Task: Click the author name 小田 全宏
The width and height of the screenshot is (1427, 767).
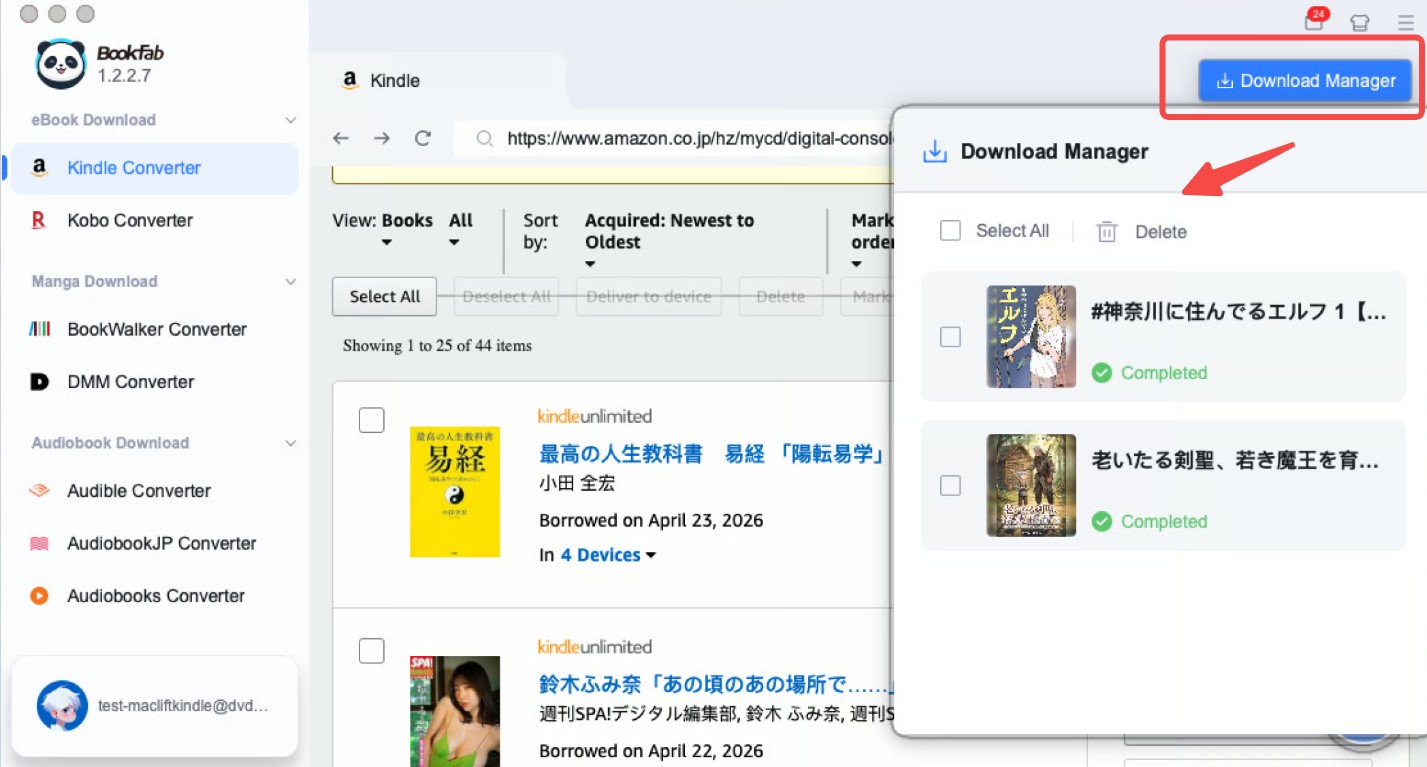Action: pos(577,484)
